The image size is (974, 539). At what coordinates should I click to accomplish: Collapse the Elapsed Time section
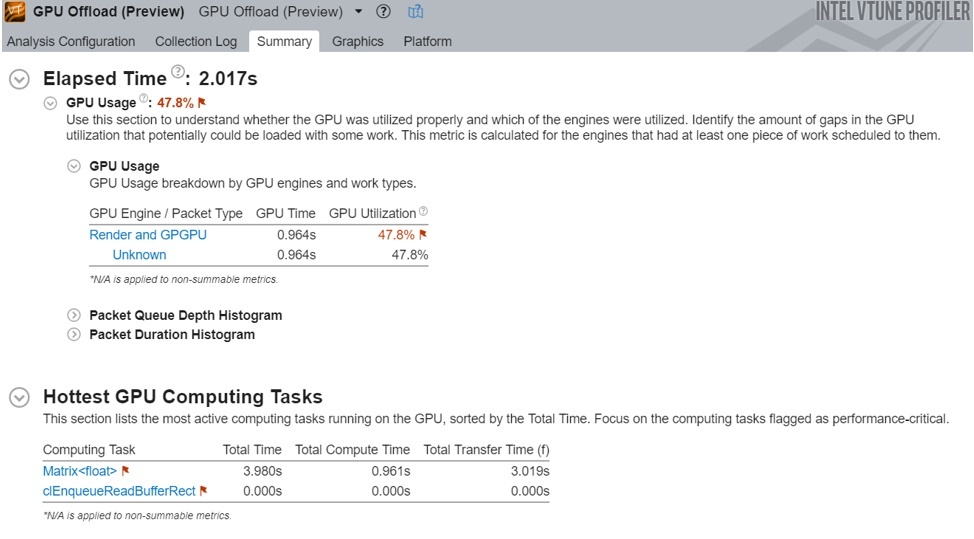tap(19, 79)
